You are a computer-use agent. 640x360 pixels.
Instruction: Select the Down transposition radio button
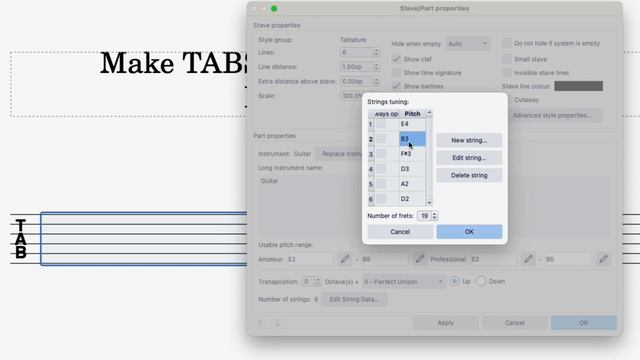[x=481, y=281]
